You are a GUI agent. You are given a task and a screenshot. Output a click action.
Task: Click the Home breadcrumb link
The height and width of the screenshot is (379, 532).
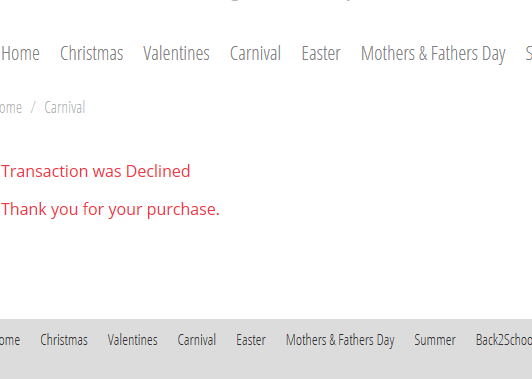click(x=11, y=108)
